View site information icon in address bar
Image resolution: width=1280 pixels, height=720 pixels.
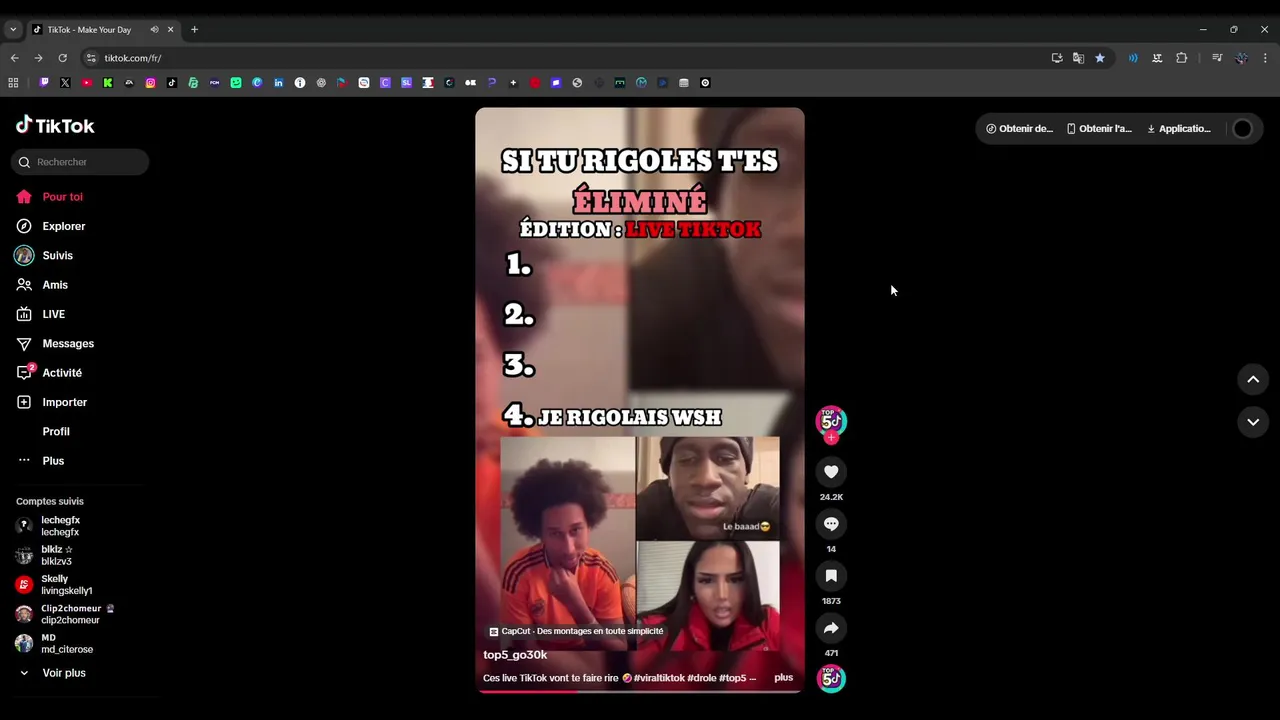click(x=91, y=58)
